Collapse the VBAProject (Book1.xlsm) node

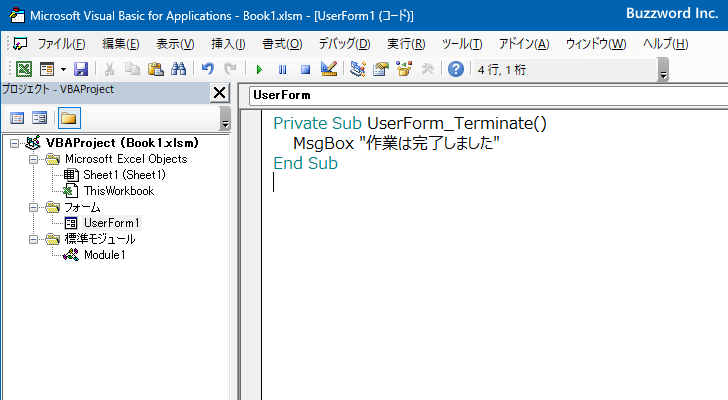(14, 143)
